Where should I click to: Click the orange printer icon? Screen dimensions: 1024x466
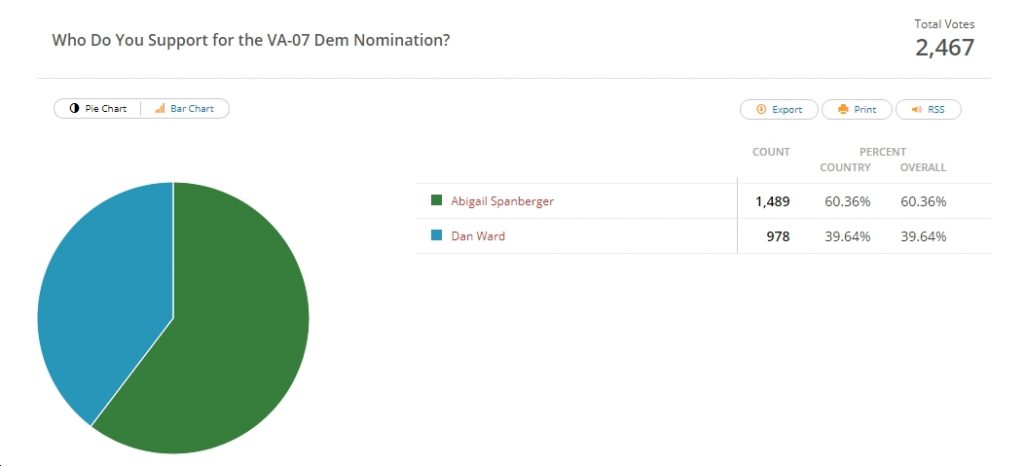click(843, 110)
